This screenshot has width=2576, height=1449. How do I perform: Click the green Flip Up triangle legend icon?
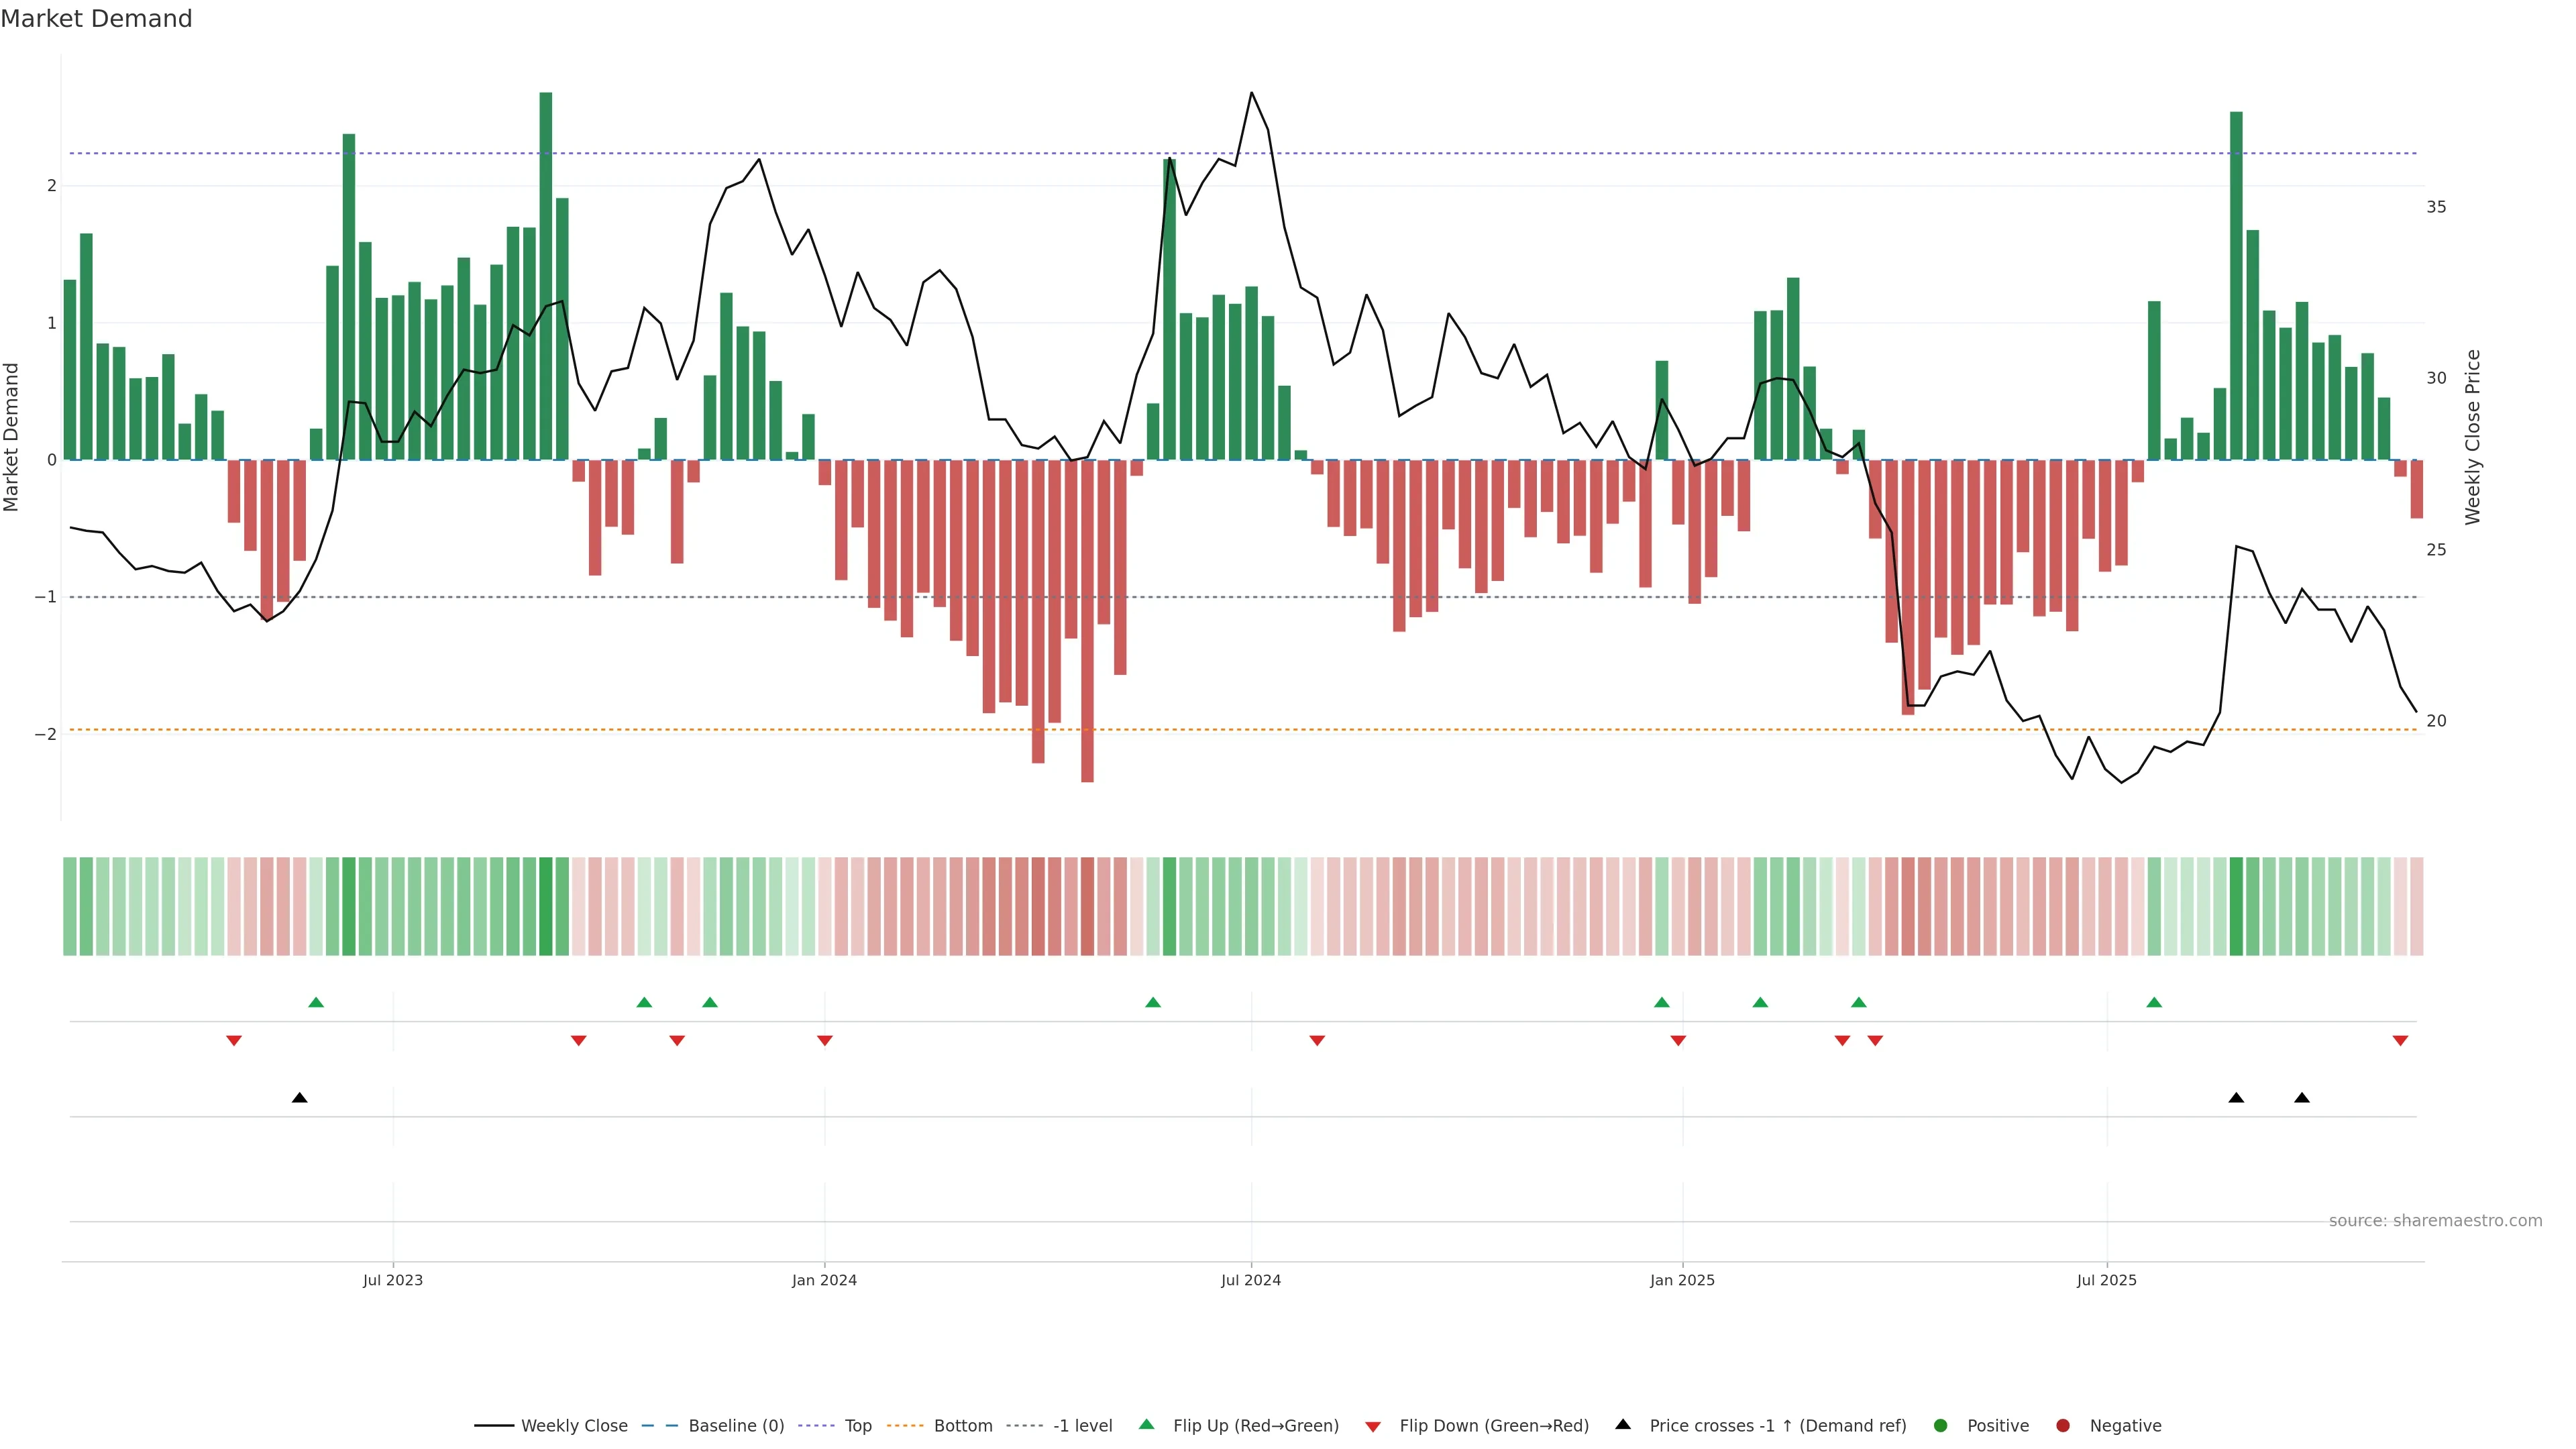tap(1146, 1424)
